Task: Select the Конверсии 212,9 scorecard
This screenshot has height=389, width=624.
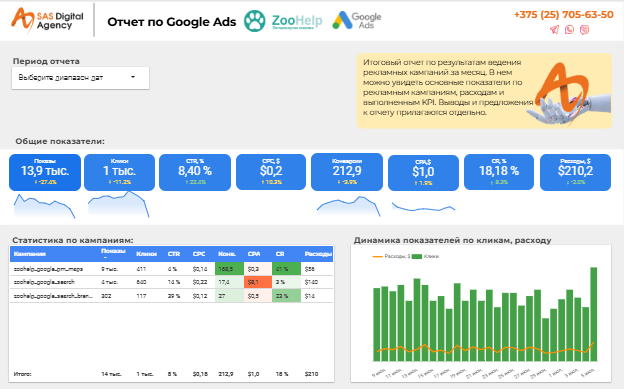Action: 347,172
